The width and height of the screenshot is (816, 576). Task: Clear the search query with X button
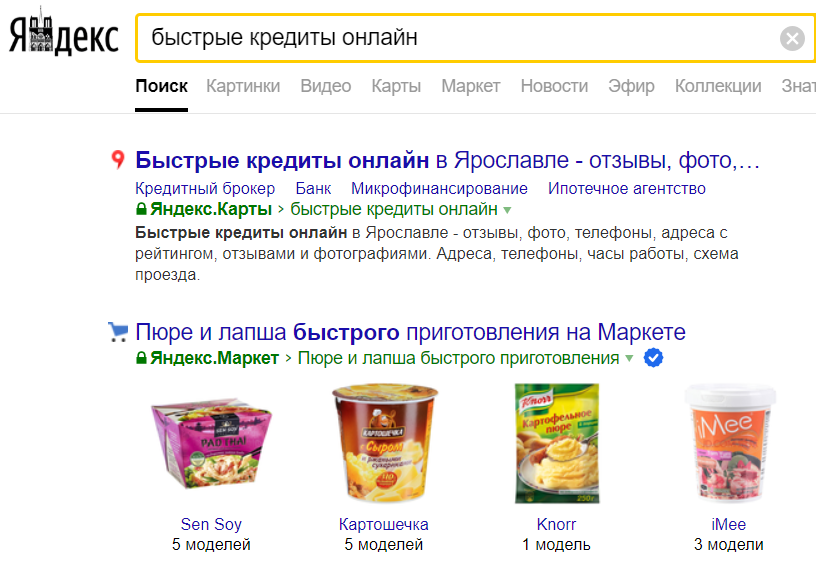tap(792, 39)
